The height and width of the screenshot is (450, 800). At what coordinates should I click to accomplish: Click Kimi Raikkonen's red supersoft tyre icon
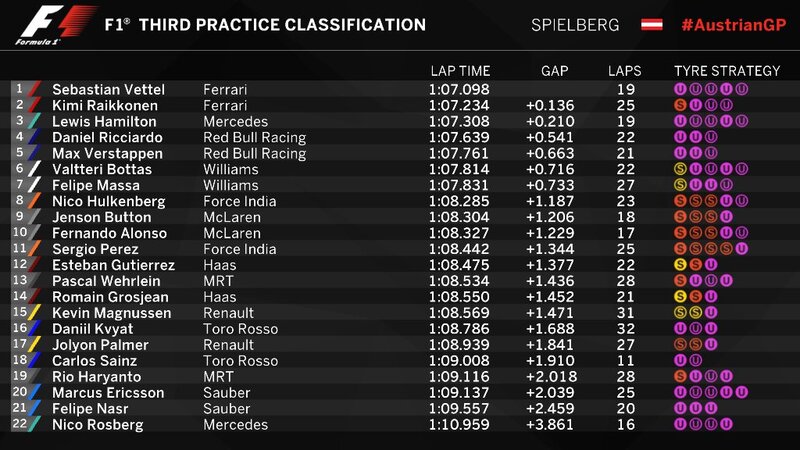pos(680,105)
